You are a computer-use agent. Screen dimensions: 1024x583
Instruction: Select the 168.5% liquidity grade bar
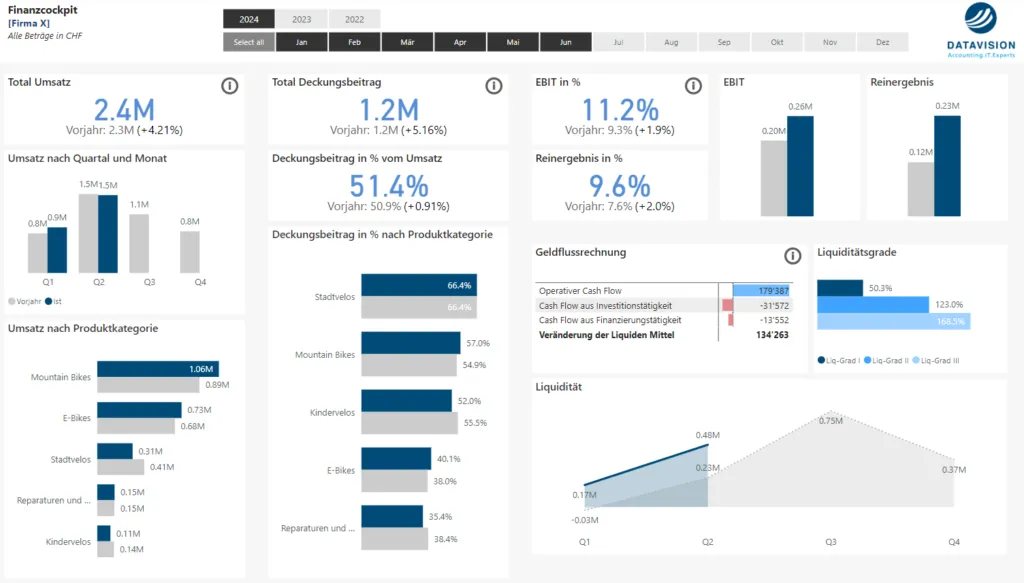[x=893, y=321]
